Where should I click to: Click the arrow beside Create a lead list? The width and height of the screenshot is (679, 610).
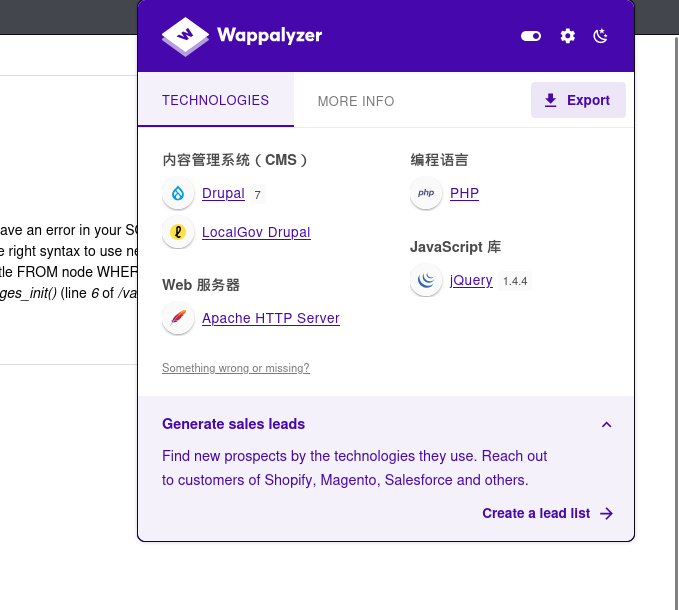tap(606, 513)
